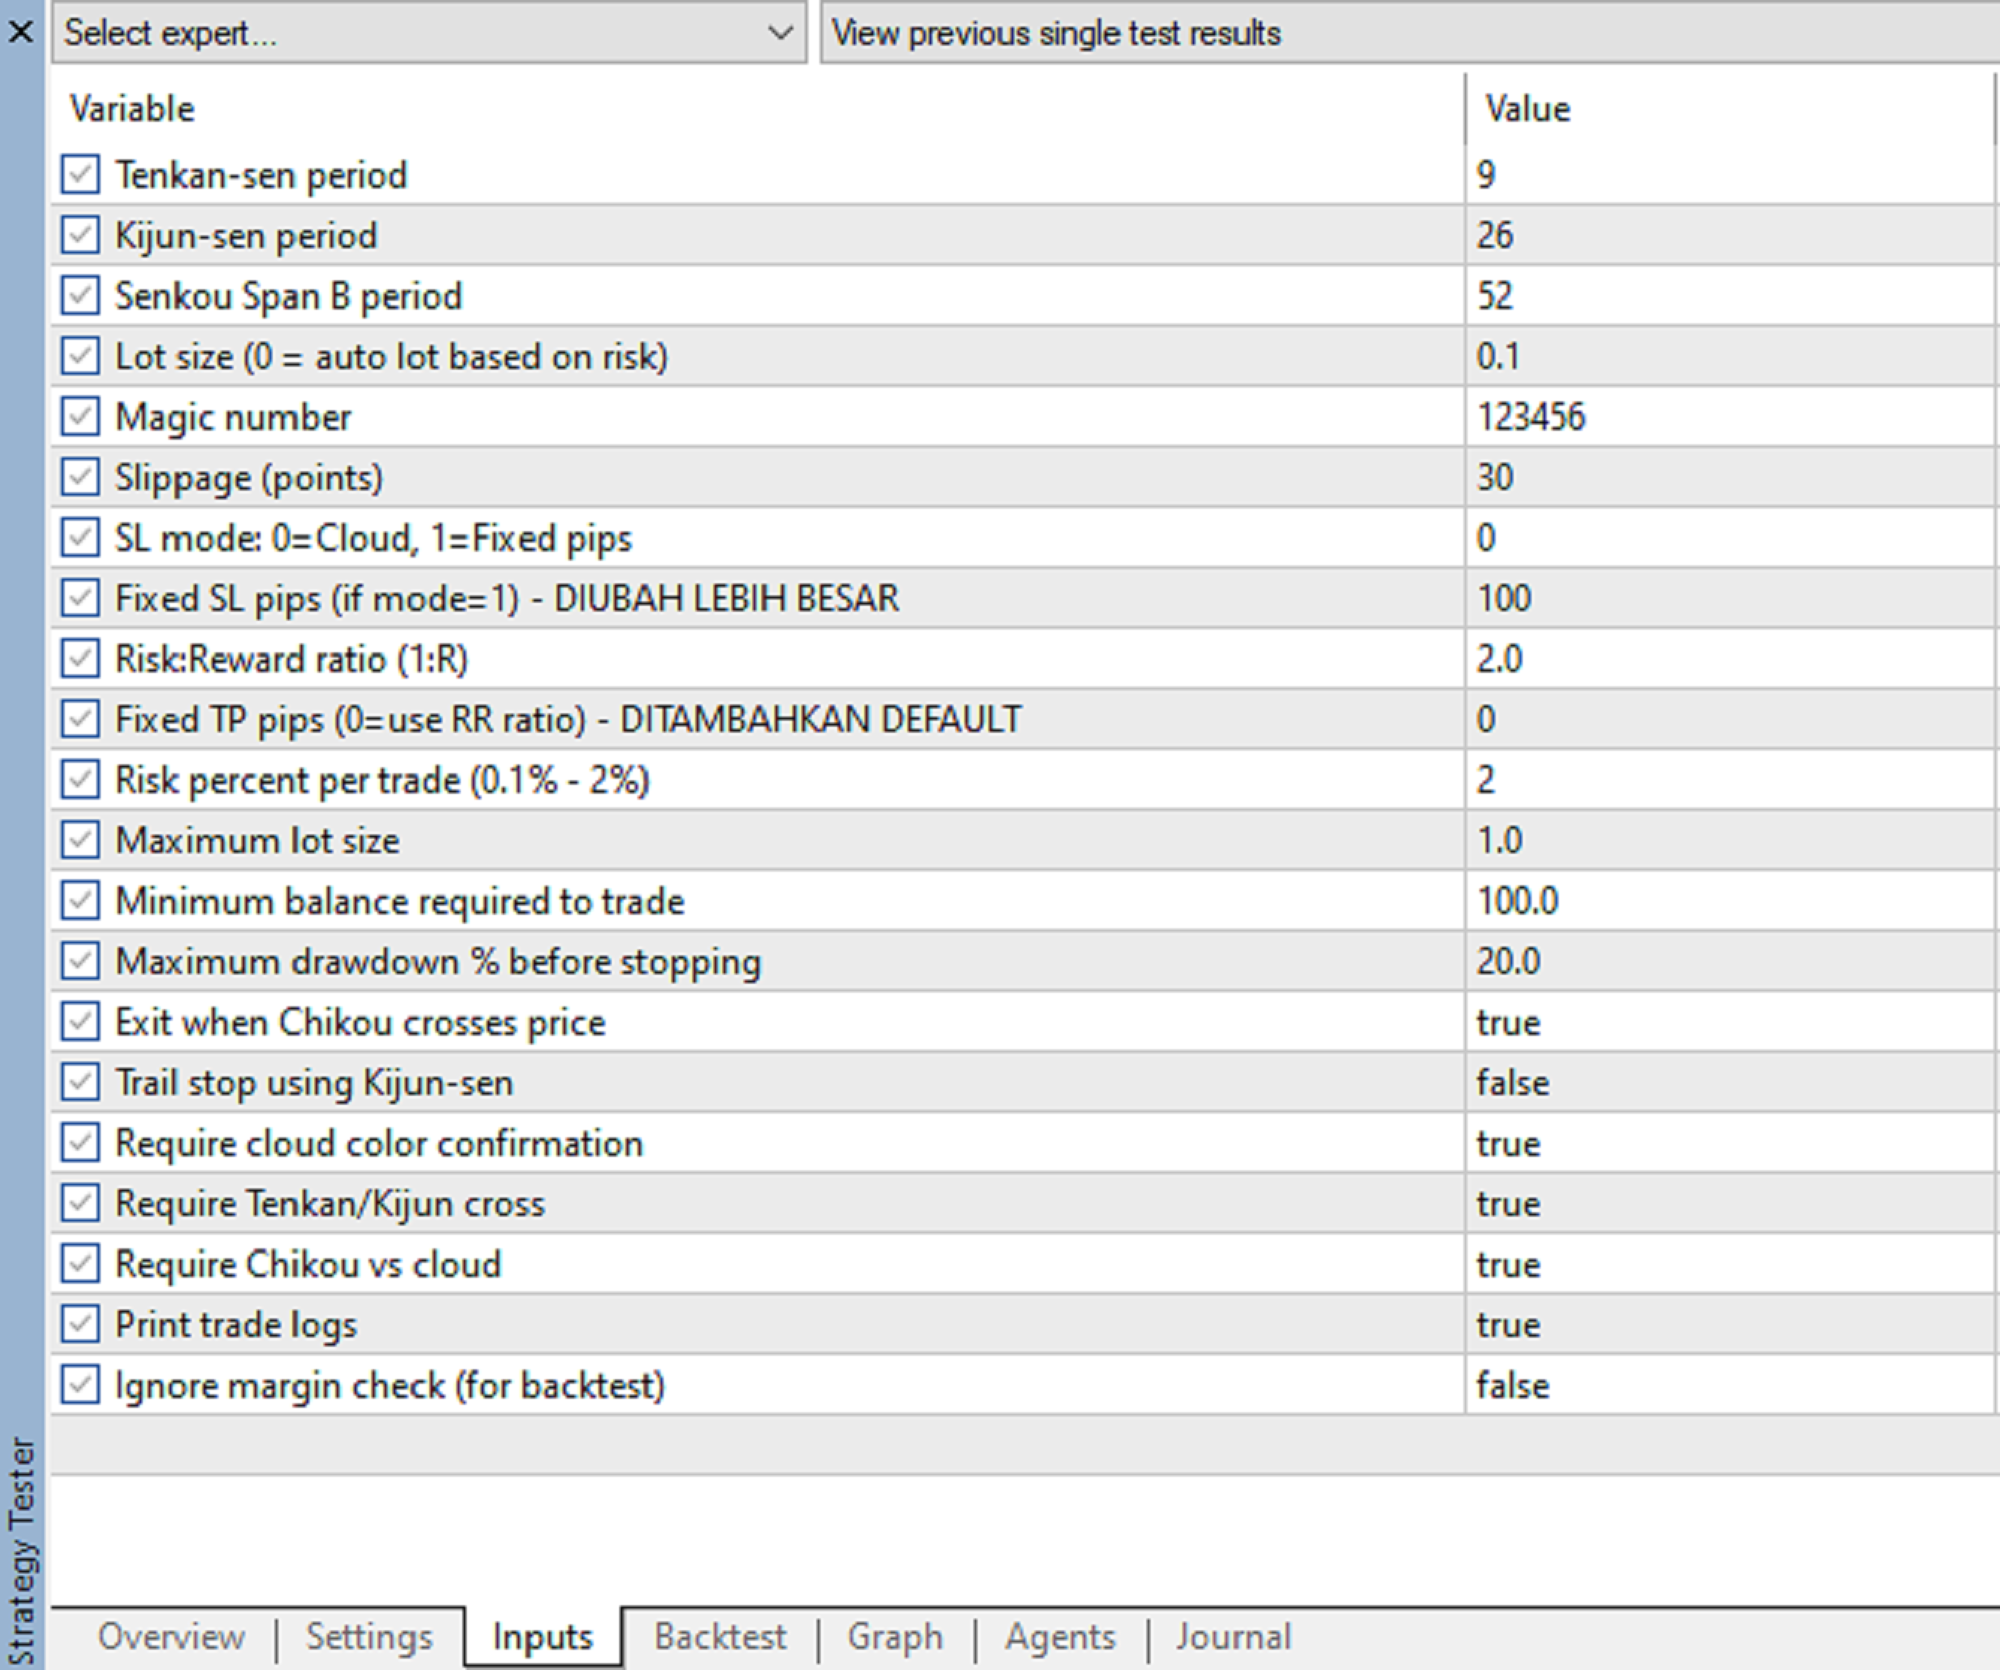The width and height of the screenshot is (2000, 1670).
Task: Open the Select expert dropdown
Action: (428, 33)
